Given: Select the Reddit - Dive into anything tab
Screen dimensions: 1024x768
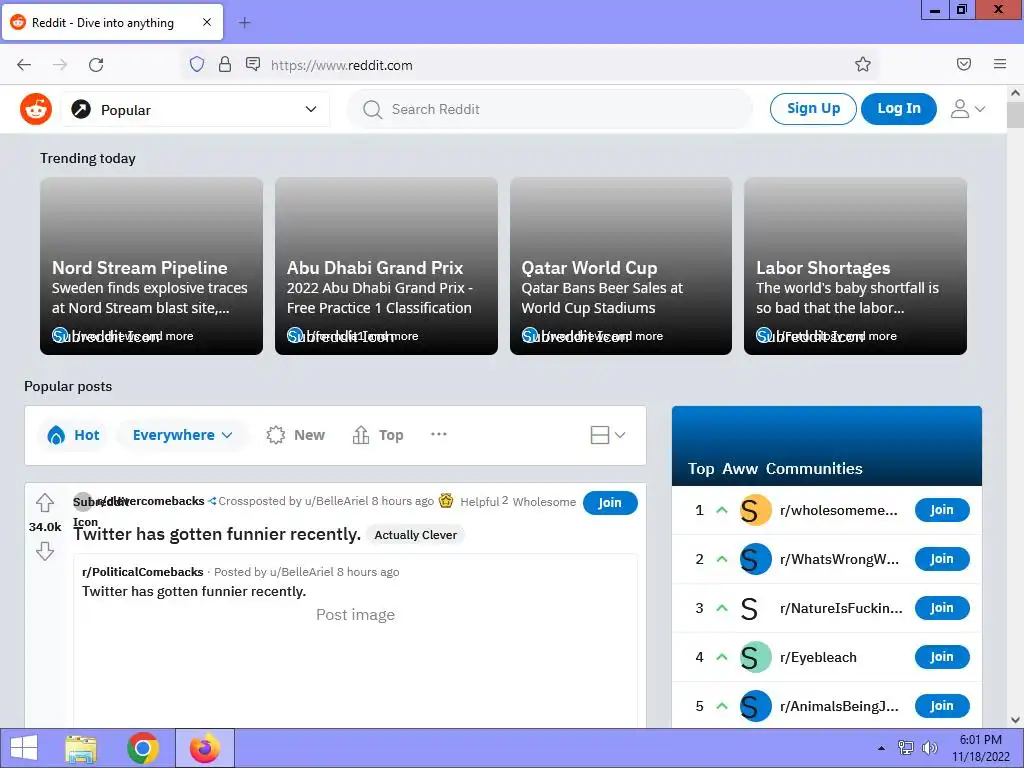Looking at the screenshot, I should pyautogui.click(x=113, y=22).
